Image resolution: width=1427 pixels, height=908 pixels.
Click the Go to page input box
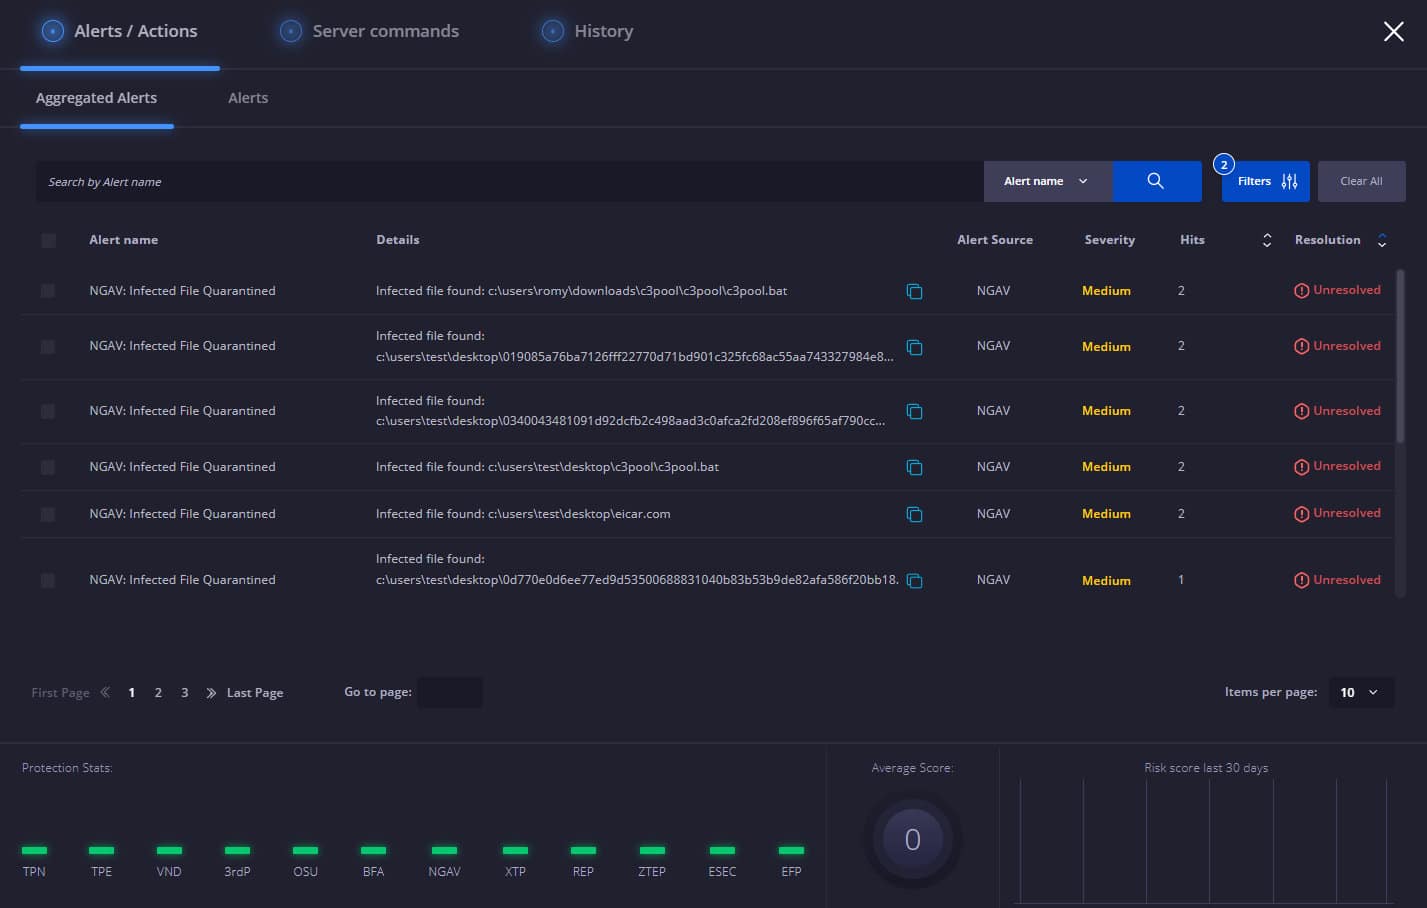pos(450,692)
